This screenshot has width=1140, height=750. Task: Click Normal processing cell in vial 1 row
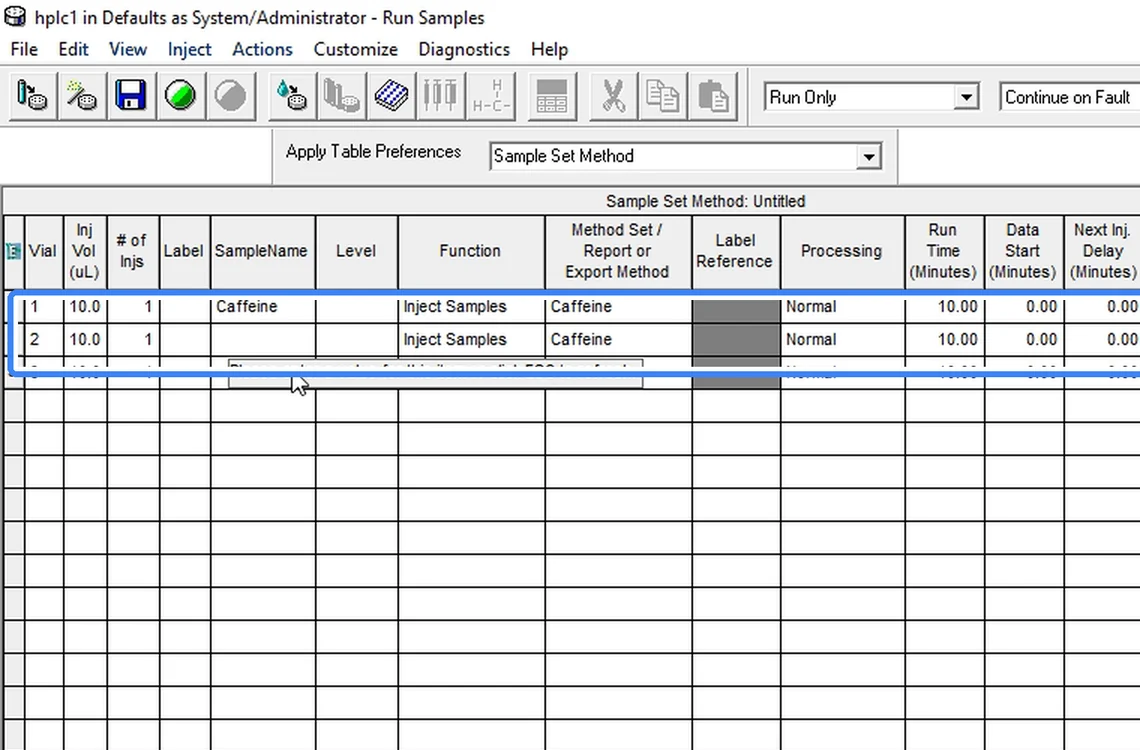pos(843,307)
